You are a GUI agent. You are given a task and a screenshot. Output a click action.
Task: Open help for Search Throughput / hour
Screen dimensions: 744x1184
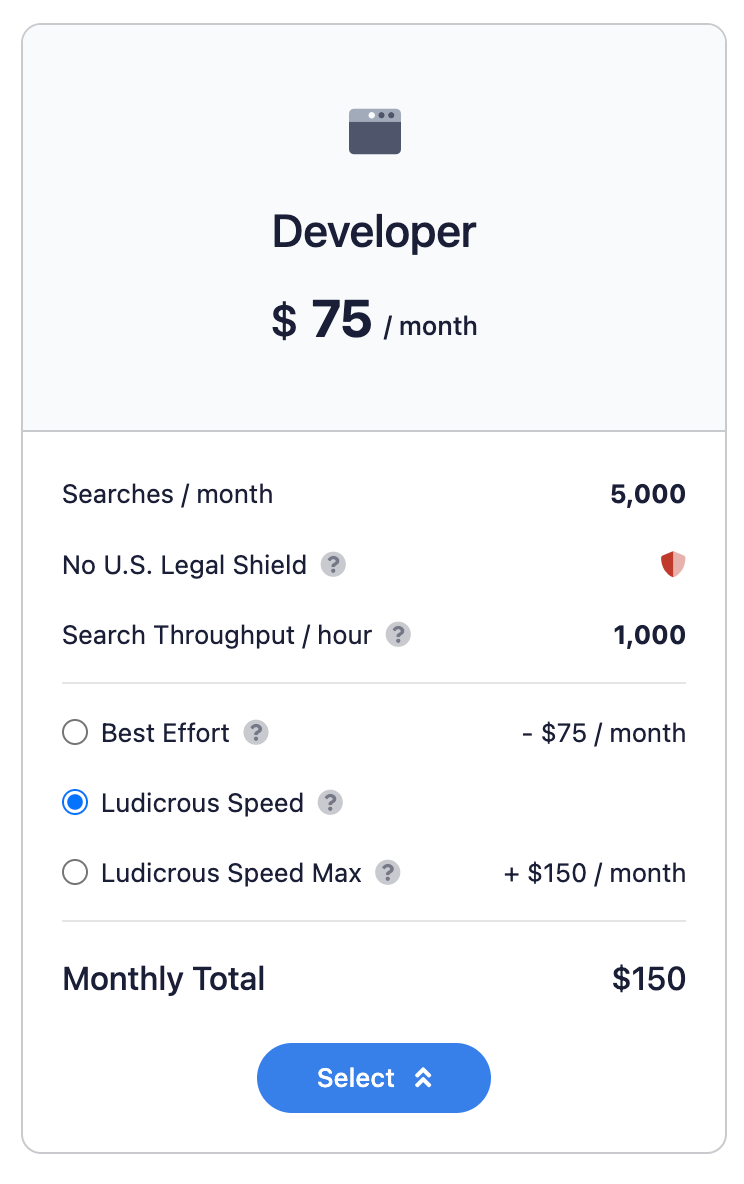pyautogui.click(x=398, y=635)
